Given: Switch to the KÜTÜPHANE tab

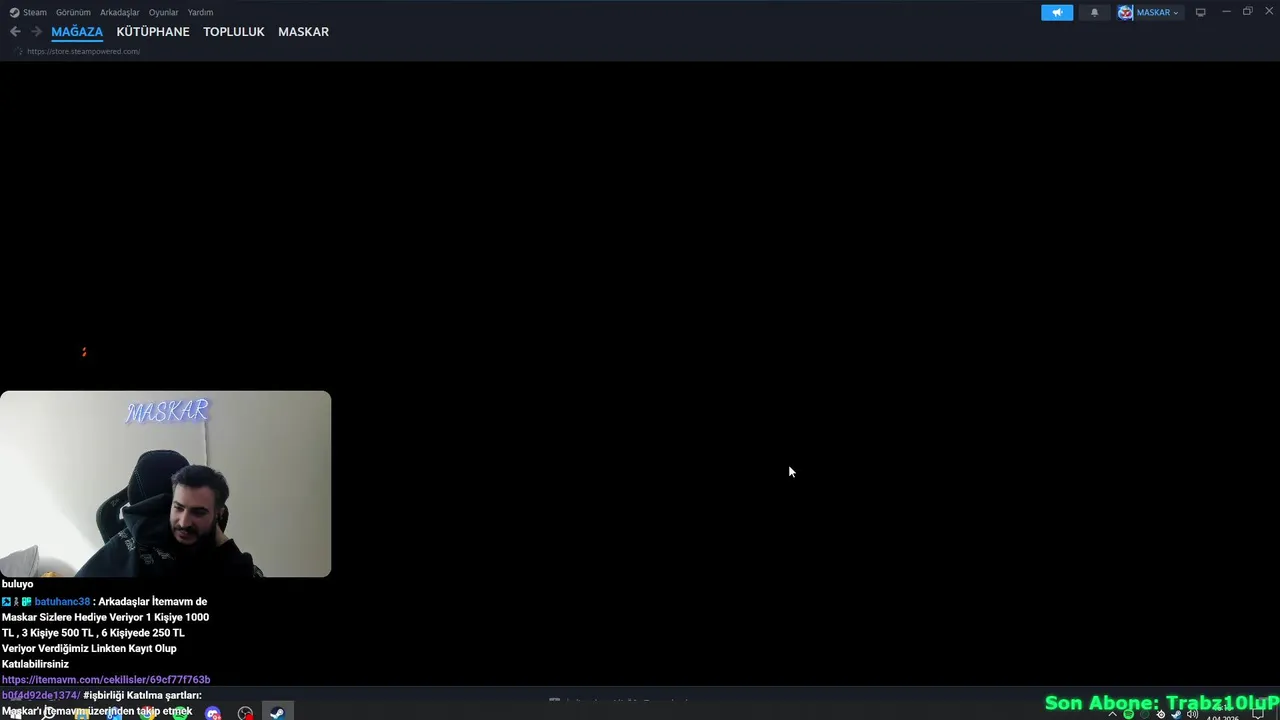Looking at the screenshot, I should click(153, 32).
